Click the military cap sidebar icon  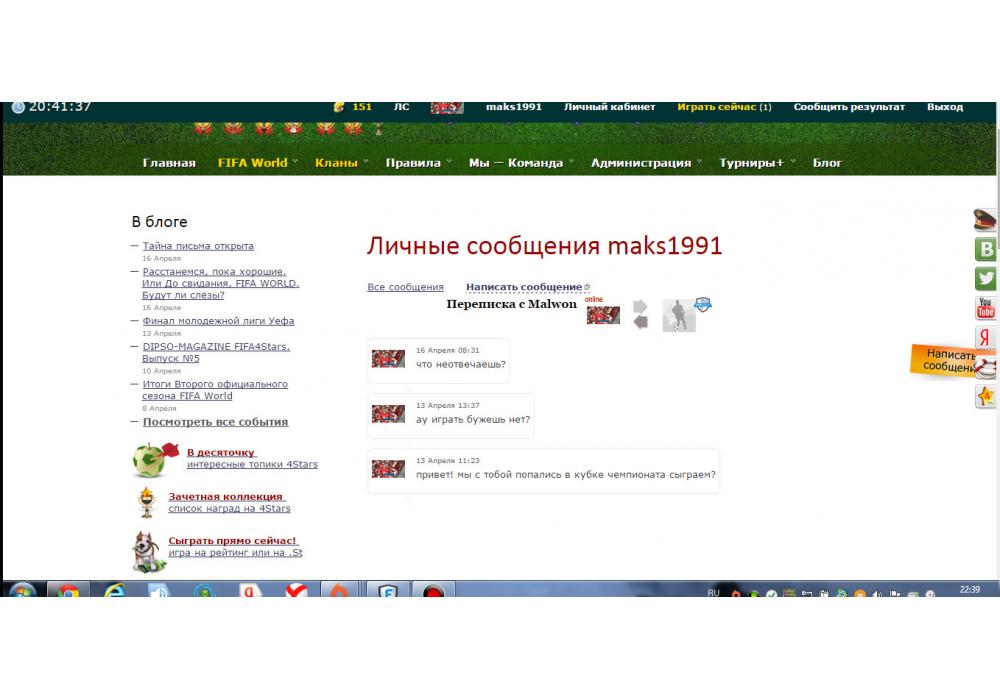click(x=986, y=221)
